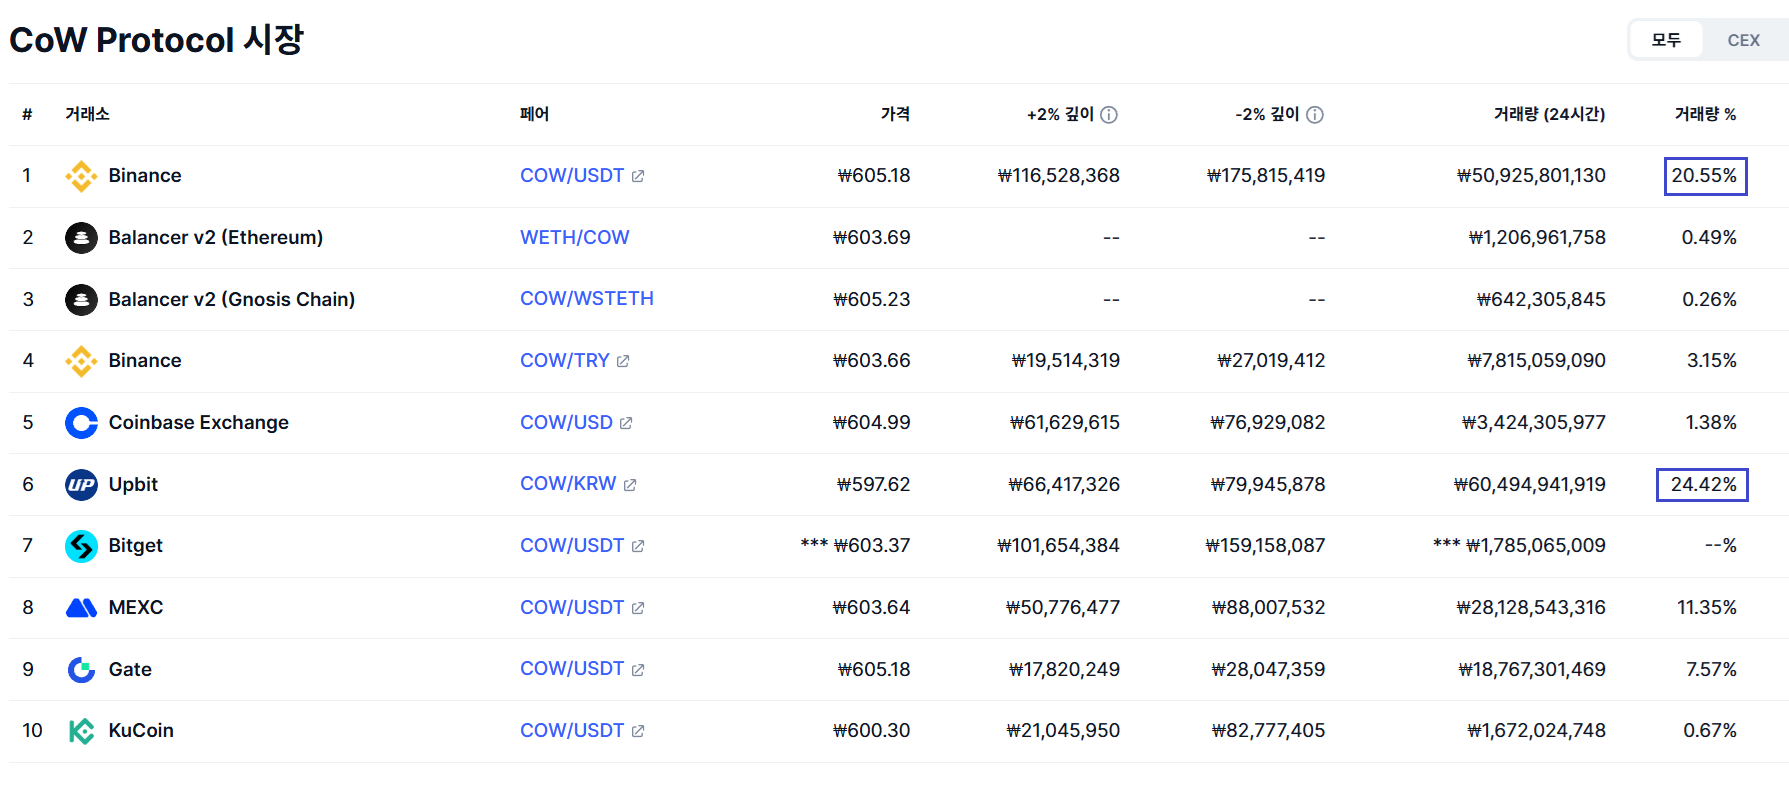Open Balancer v2 (Ethereum) exchange name

216,237
